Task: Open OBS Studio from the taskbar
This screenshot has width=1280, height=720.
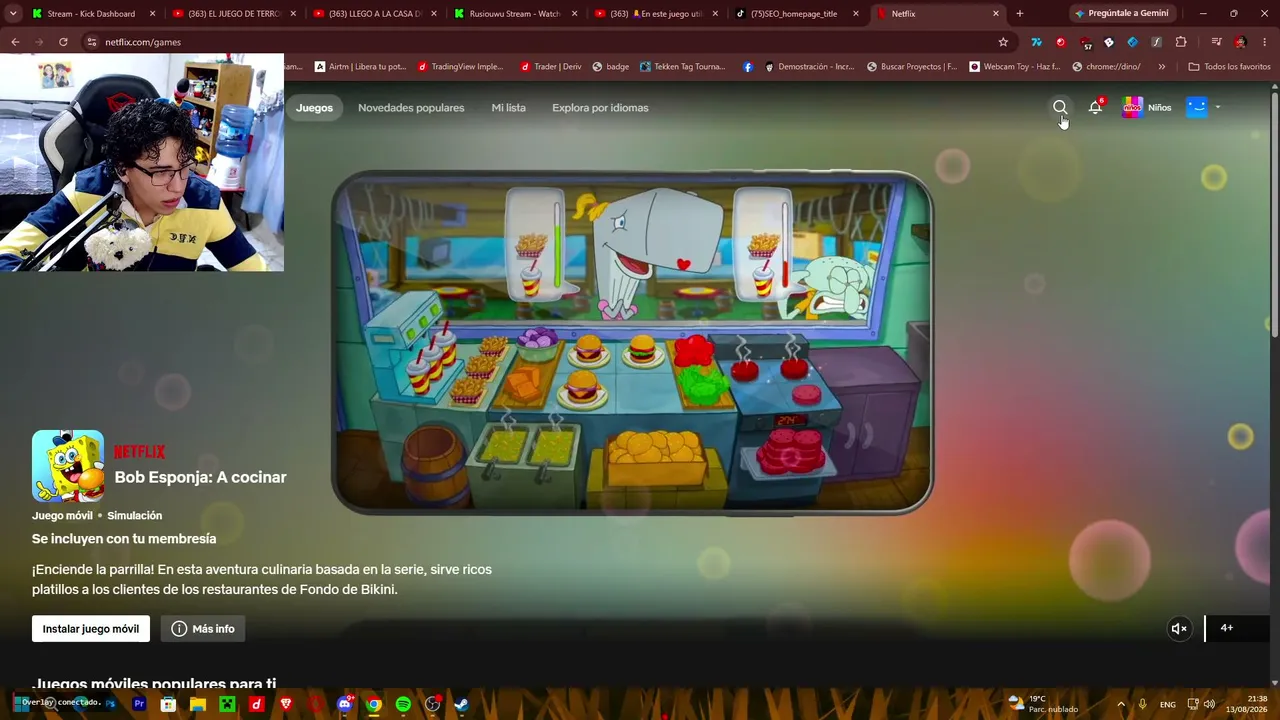Action: point(432,704)
